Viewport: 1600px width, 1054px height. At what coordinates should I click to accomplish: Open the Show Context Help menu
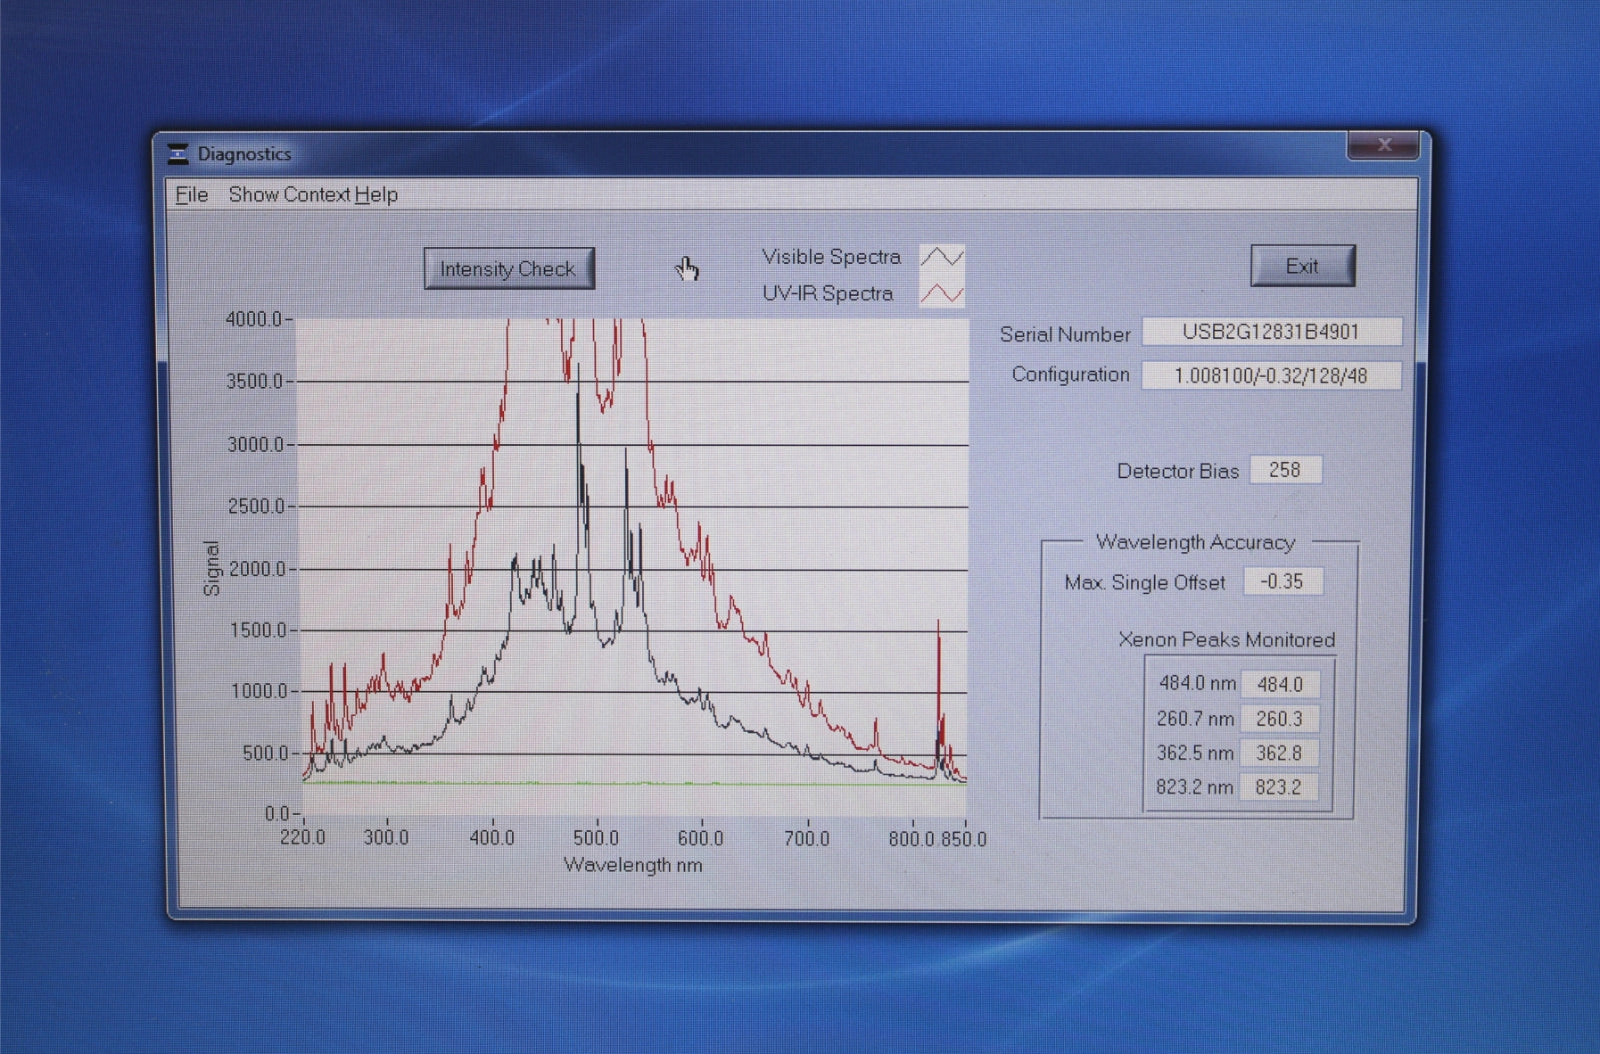coord(313,195)
